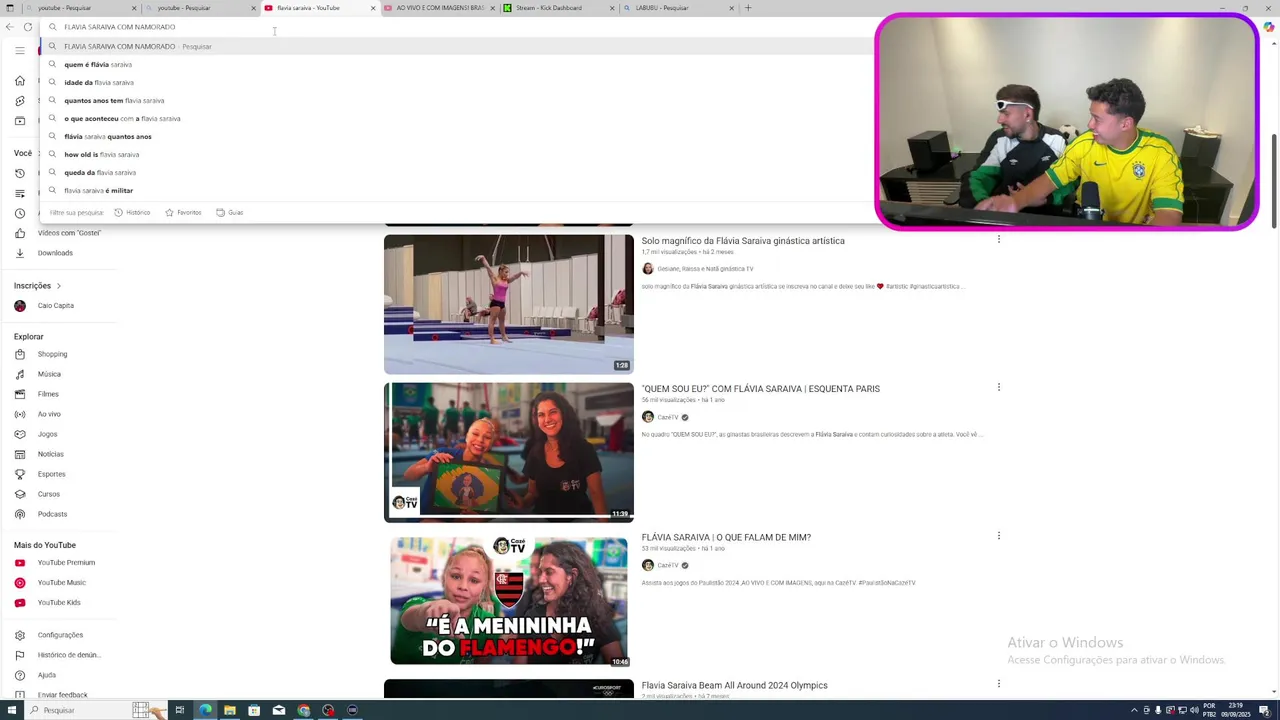Click the Ajuda help icon

point(20,675)
